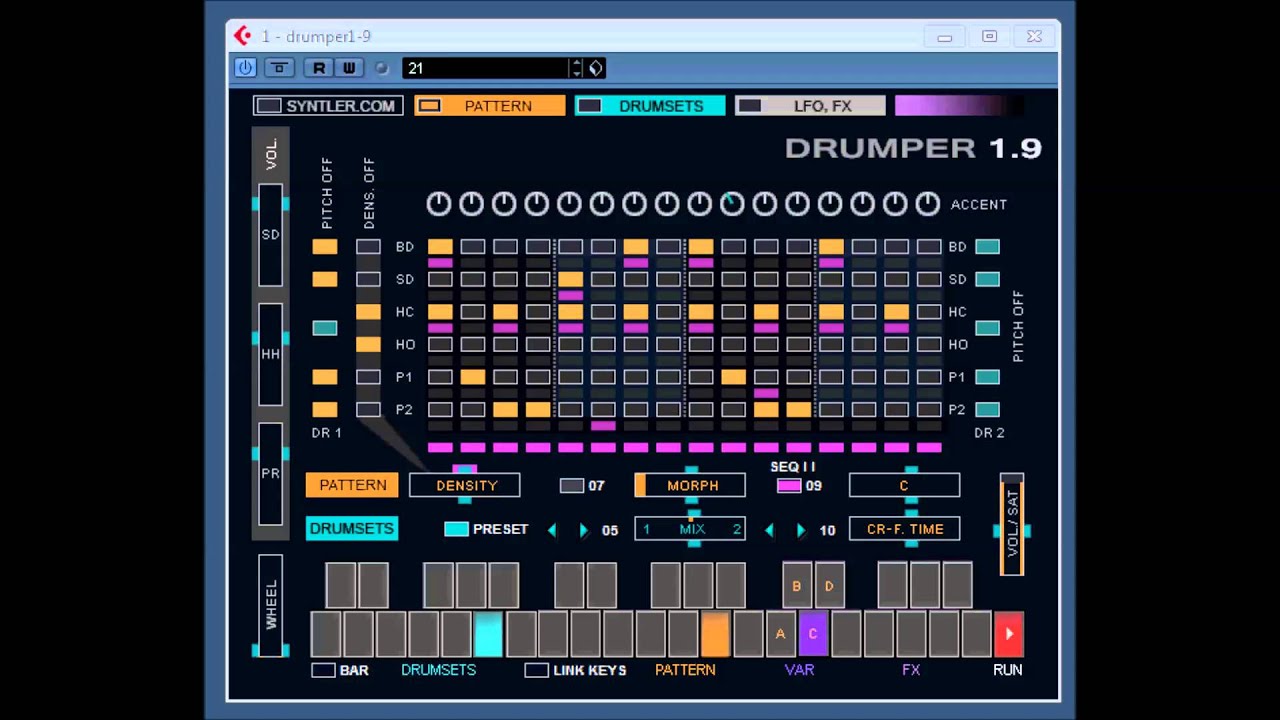Click the HH volume slider
This screenshot has height=720, width=1280.
(271, 355)
